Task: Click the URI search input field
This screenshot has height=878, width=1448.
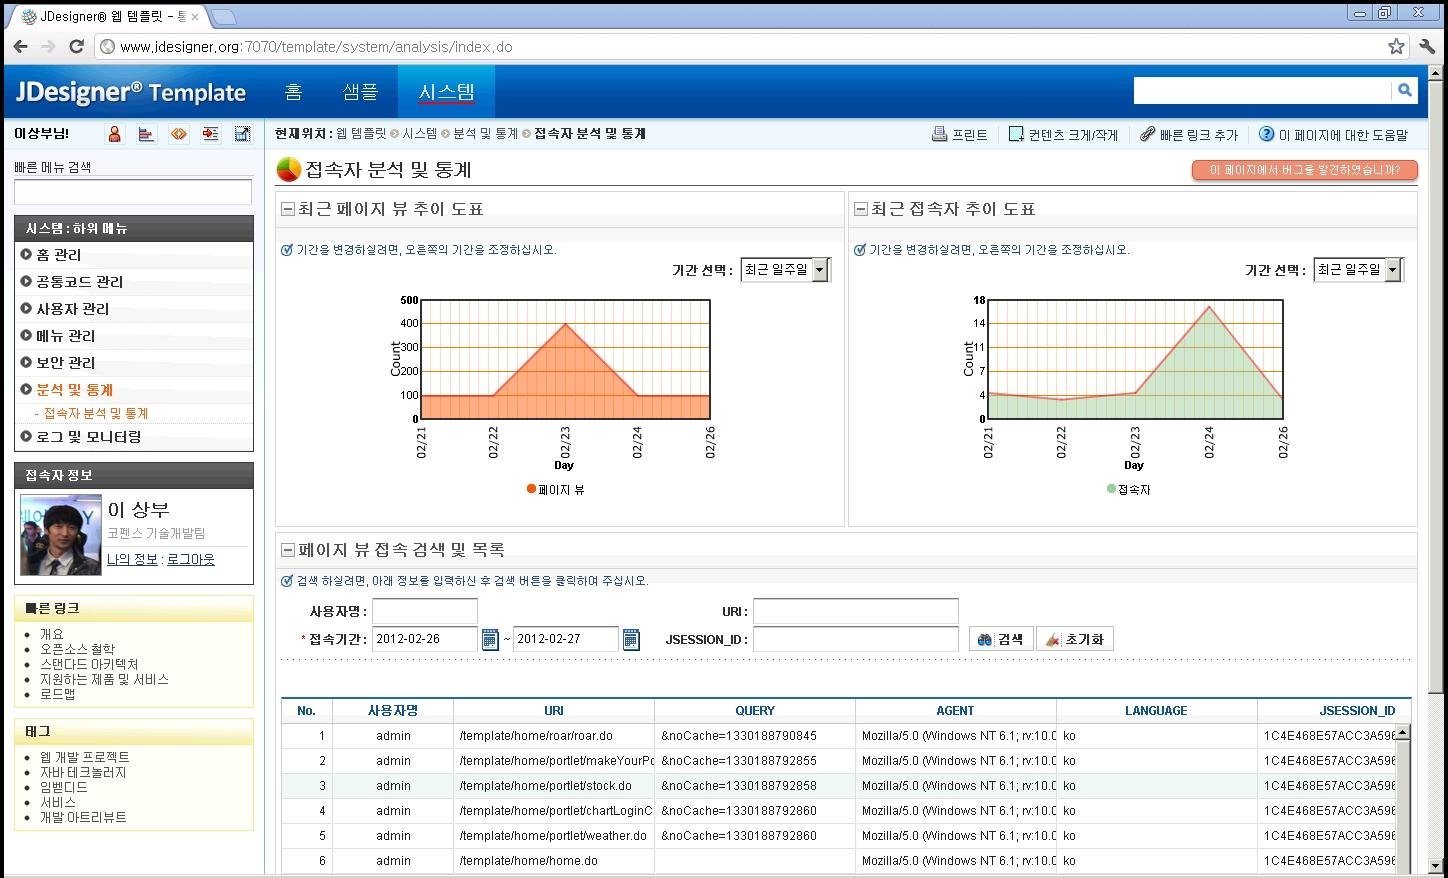Action: (856, 611)
